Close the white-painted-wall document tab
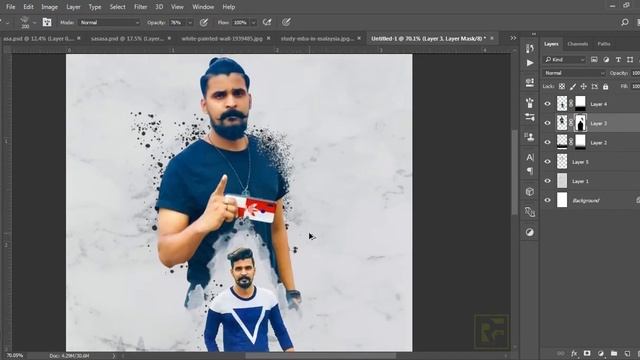Screen dimensions: 640x360 (269, 38)
